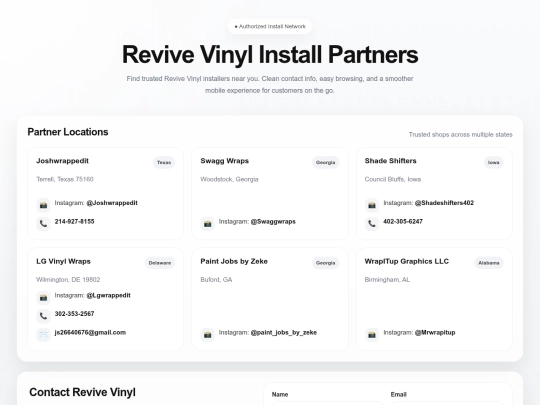This screenshot has height=405, width=540.
Task: Open the @Lgwrappedit Instagram link
Action: pyautogui.click(x=108, y=295)
